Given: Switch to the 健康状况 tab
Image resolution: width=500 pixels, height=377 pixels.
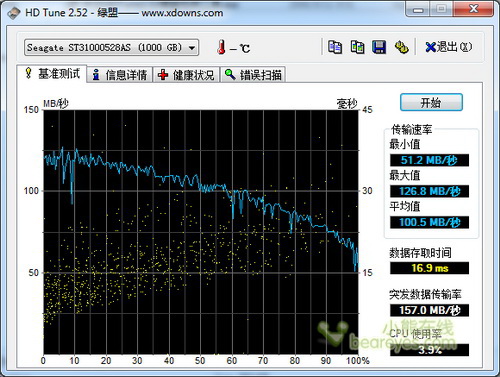Looking at the screenshot, I should [x=186, y=75].
